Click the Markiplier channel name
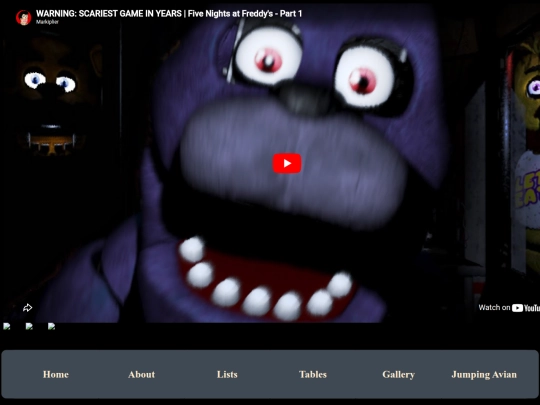The width and height of the screenshot is (540, 405). click(x=48, y=22)
